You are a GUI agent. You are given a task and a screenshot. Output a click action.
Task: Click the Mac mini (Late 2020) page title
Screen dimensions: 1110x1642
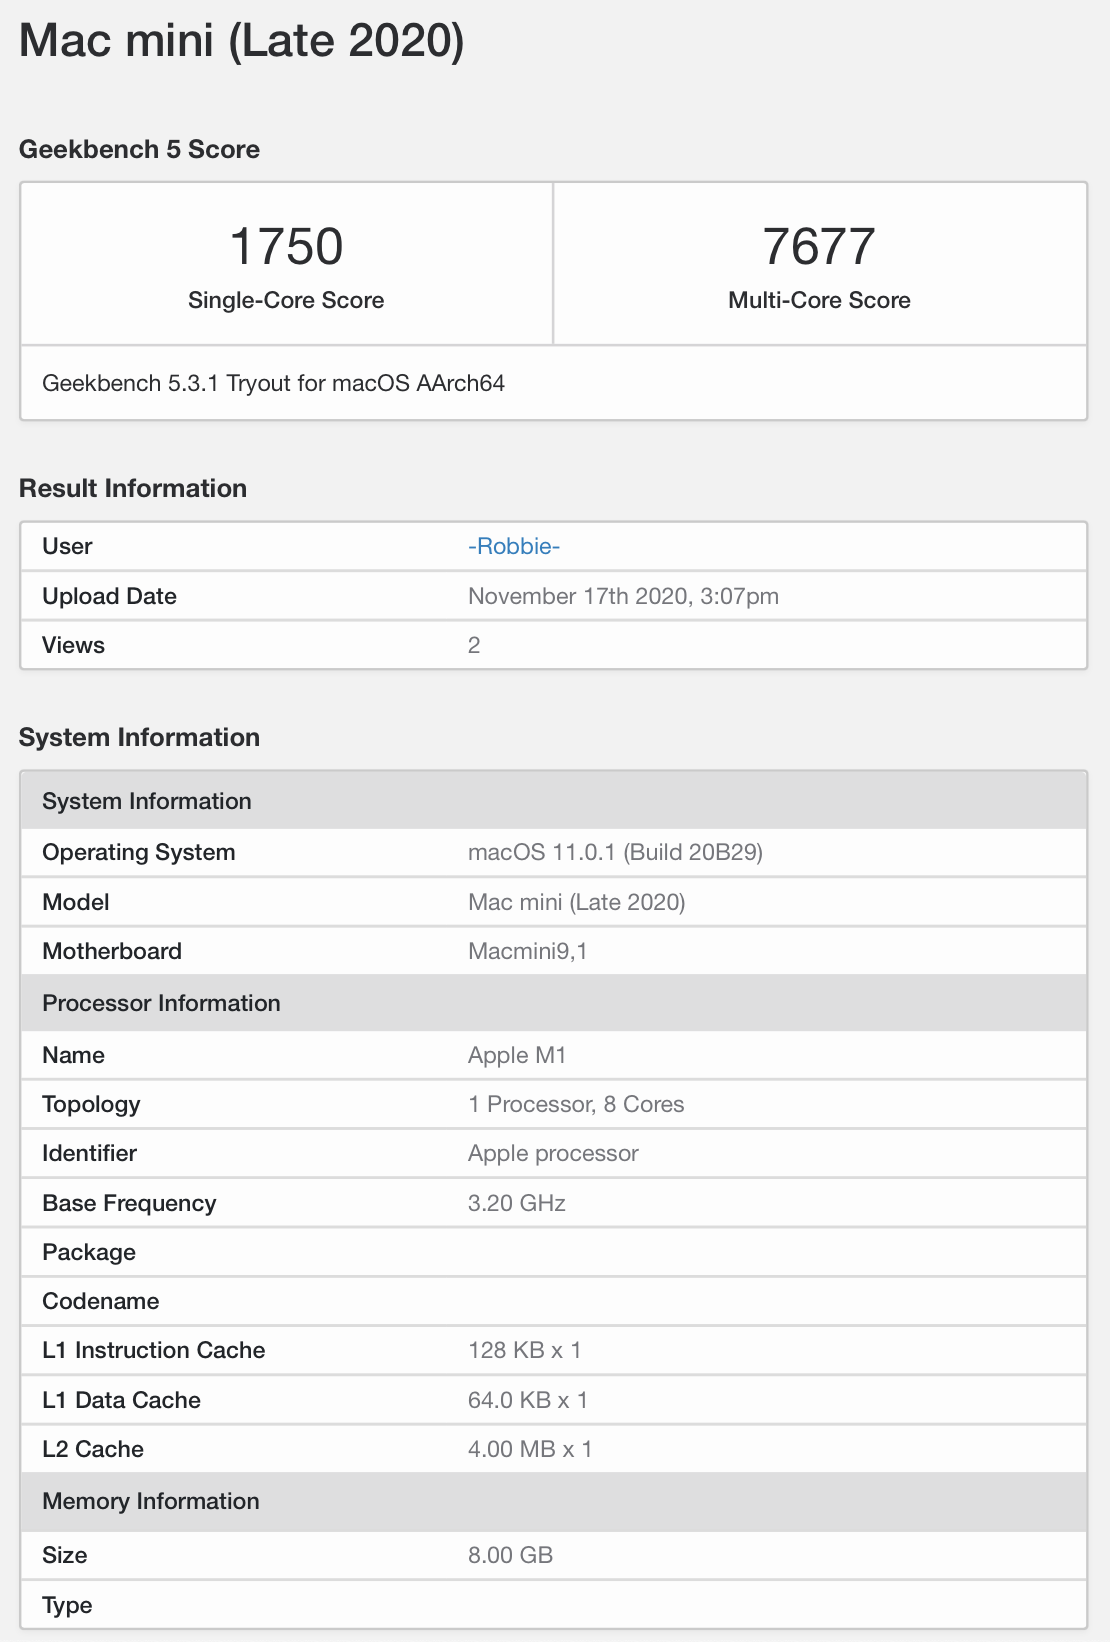pyautogui.click(x=242, y=42)
